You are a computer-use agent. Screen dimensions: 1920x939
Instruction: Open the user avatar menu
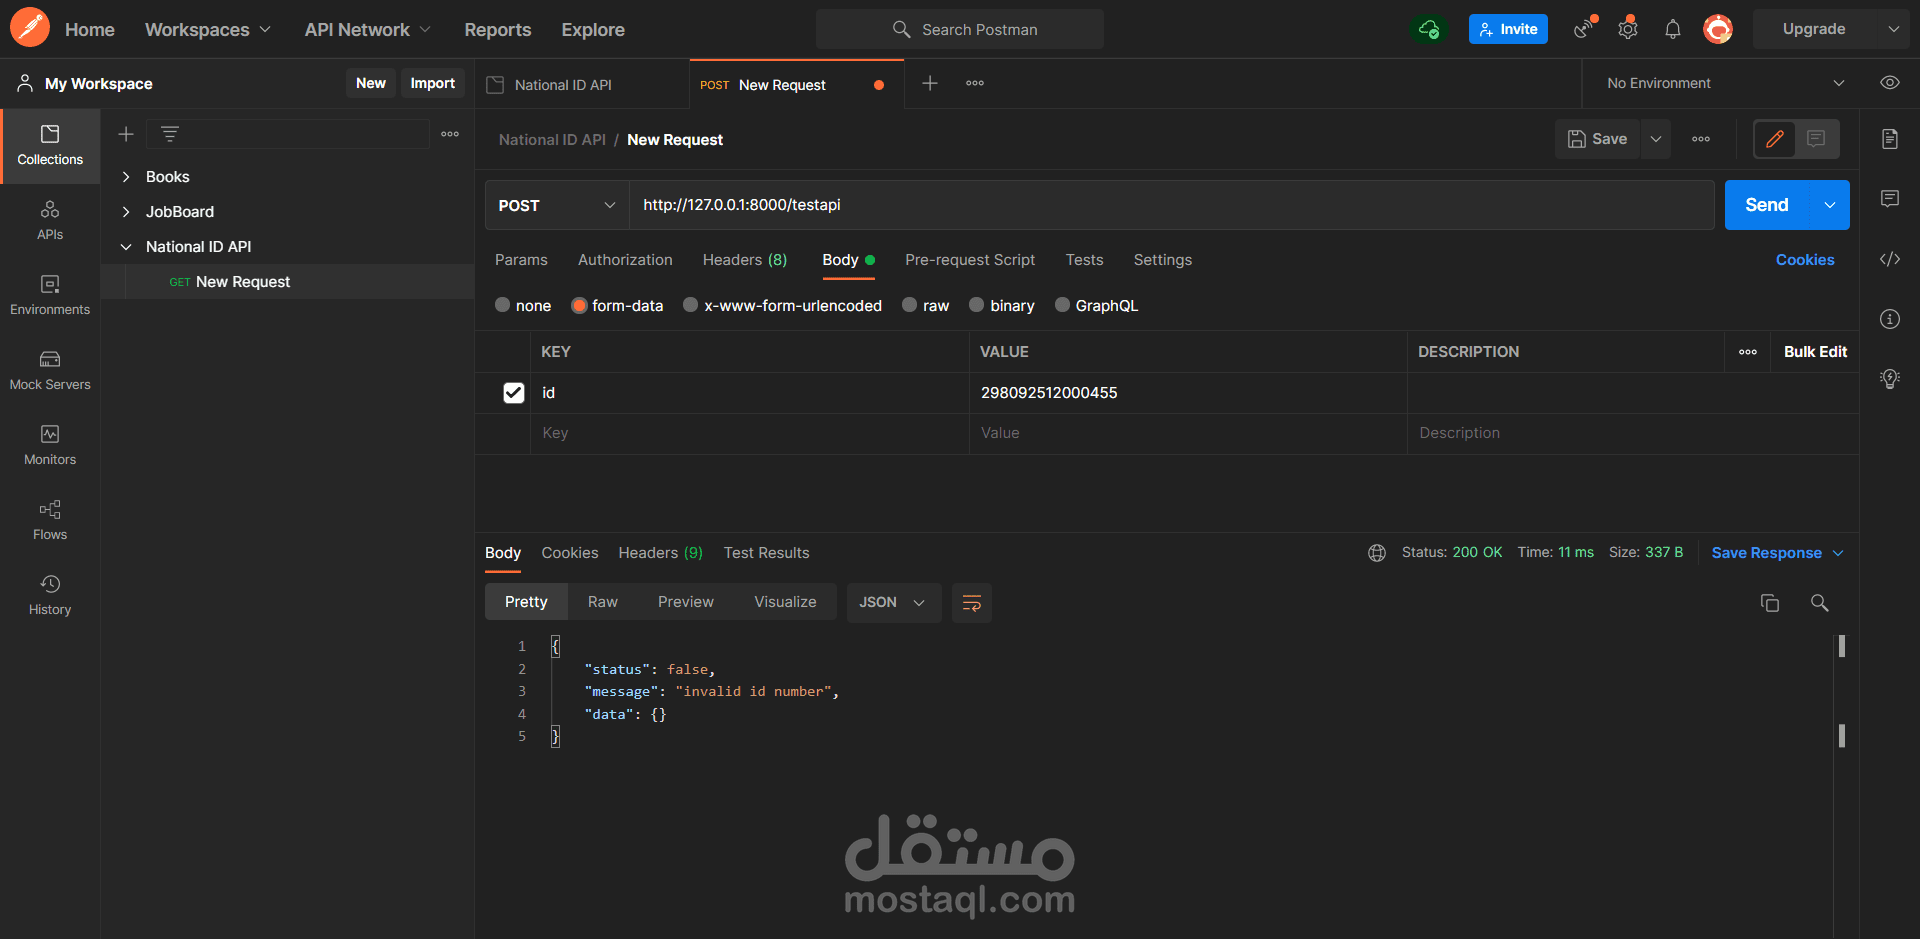[x=1718, y=29]
